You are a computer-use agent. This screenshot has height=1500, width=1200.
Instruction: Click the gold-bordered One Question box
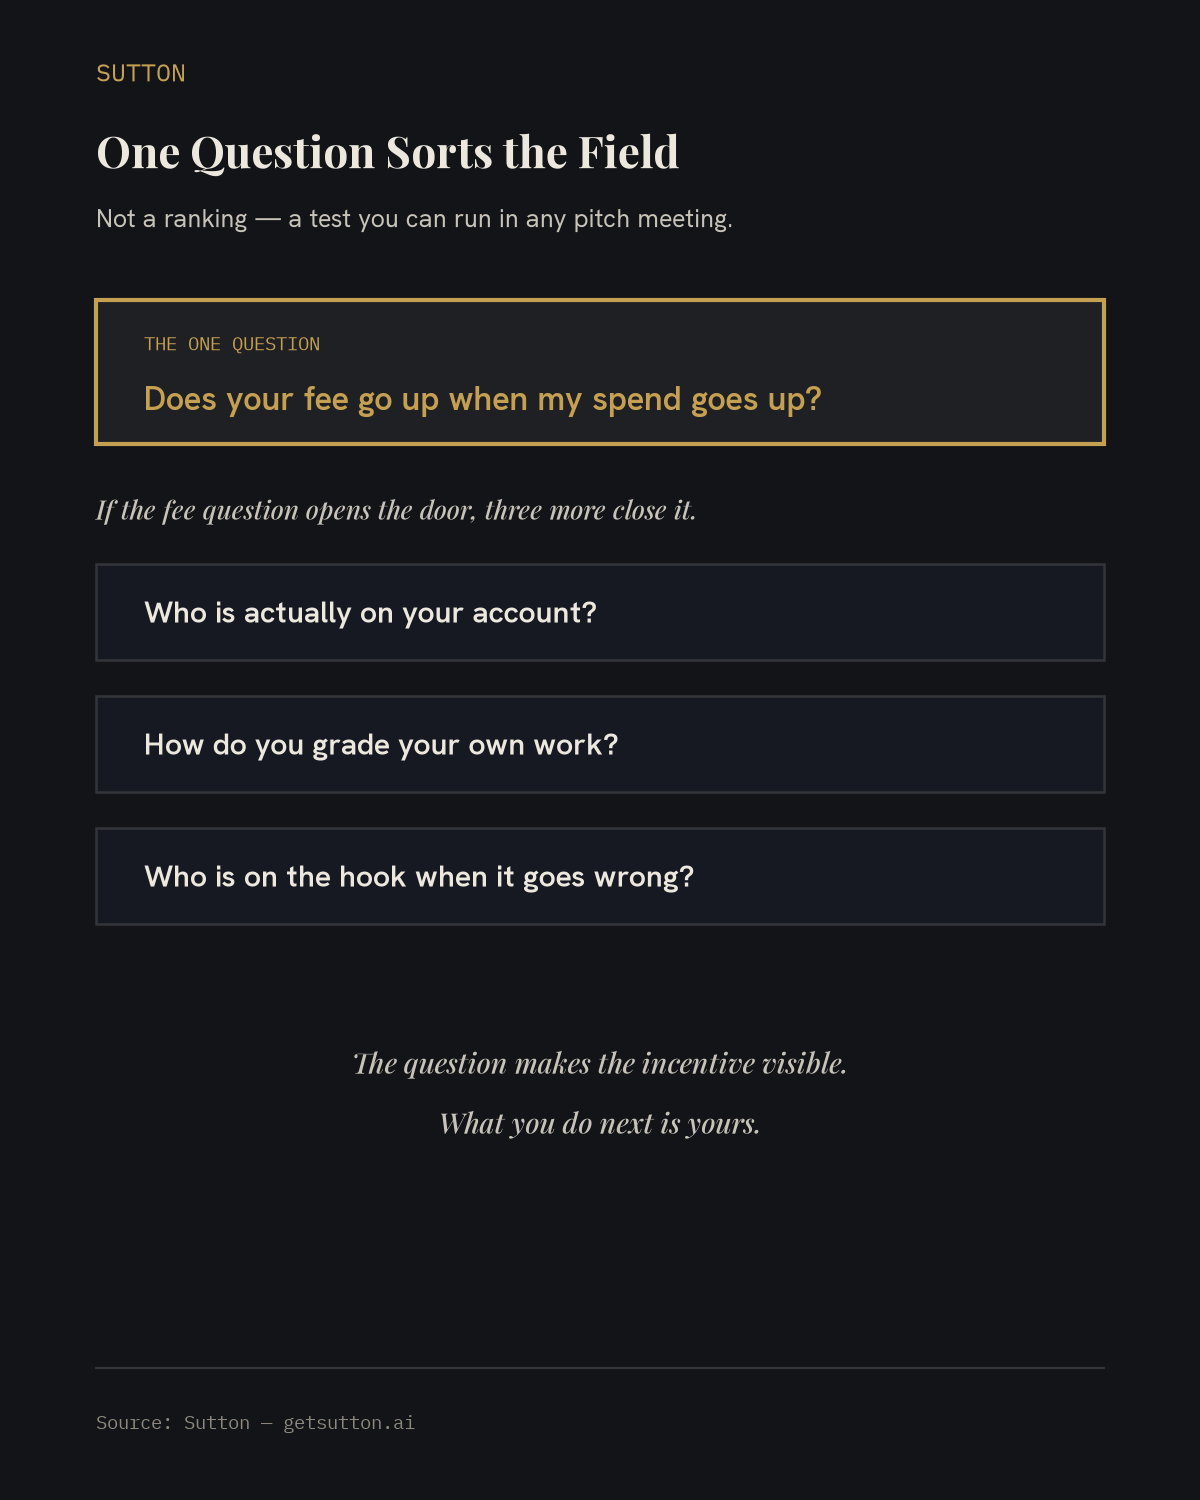[600, 372]
